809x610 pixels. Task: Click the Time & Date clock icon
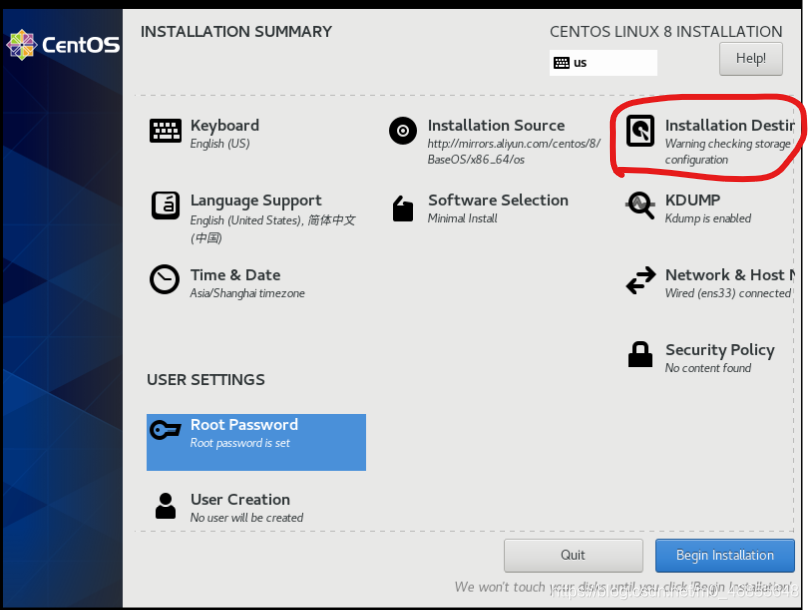165,280
